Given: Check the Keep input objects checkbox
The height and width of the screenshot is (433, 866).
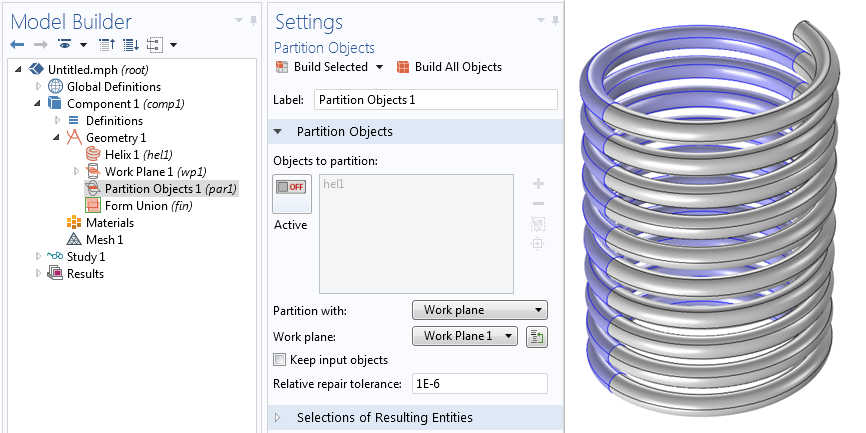Looking at the screenshot, I should pos(281,360).
